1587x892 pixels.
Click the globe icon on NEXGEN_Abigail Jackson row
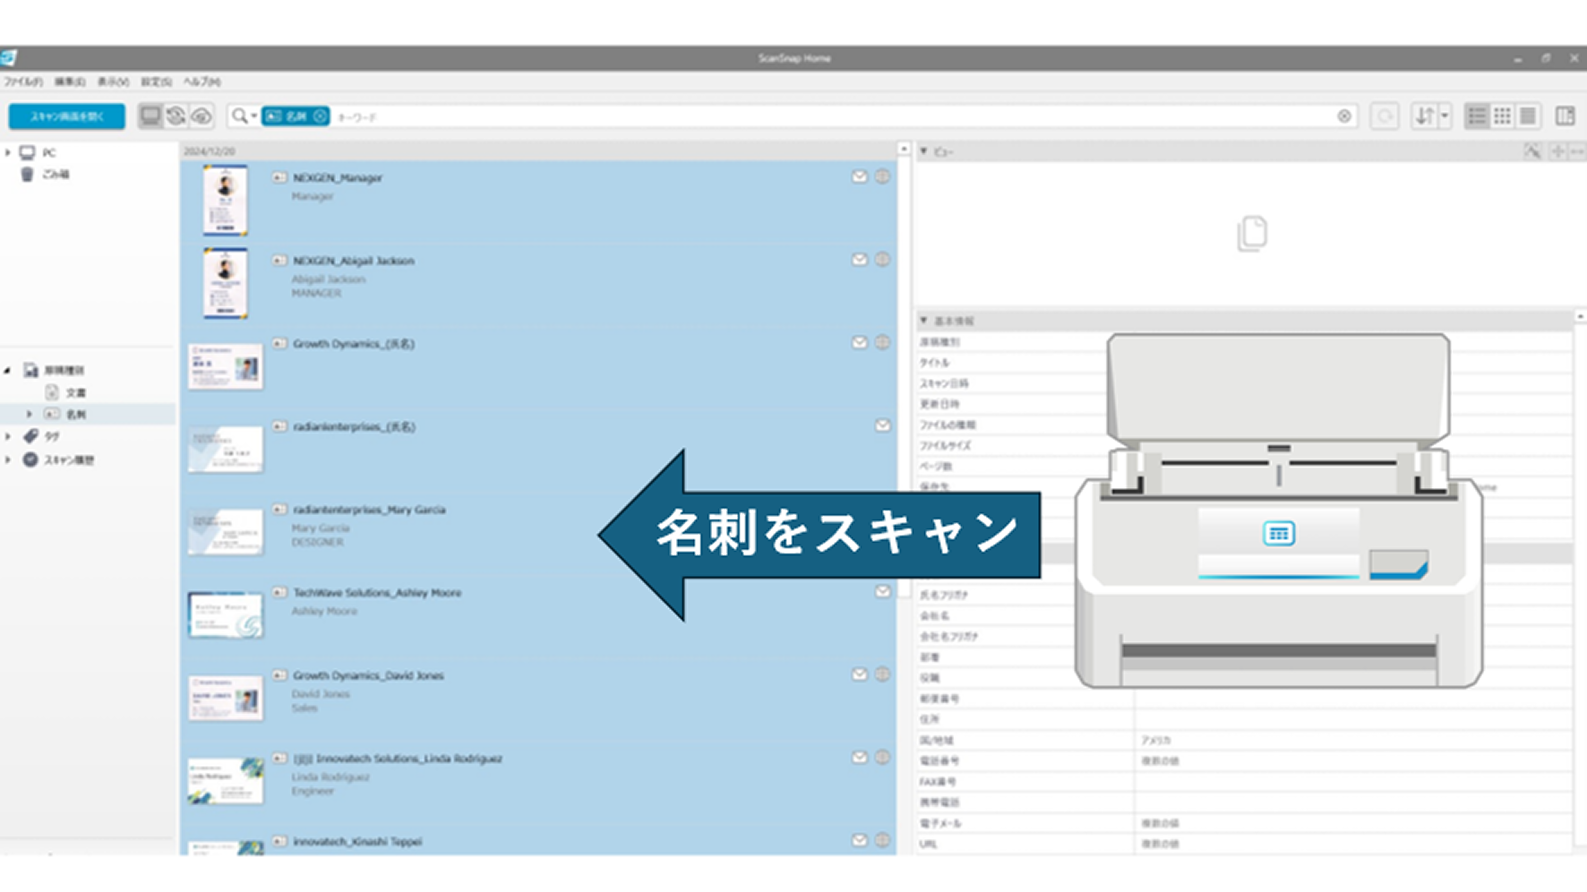click(882, 260)
